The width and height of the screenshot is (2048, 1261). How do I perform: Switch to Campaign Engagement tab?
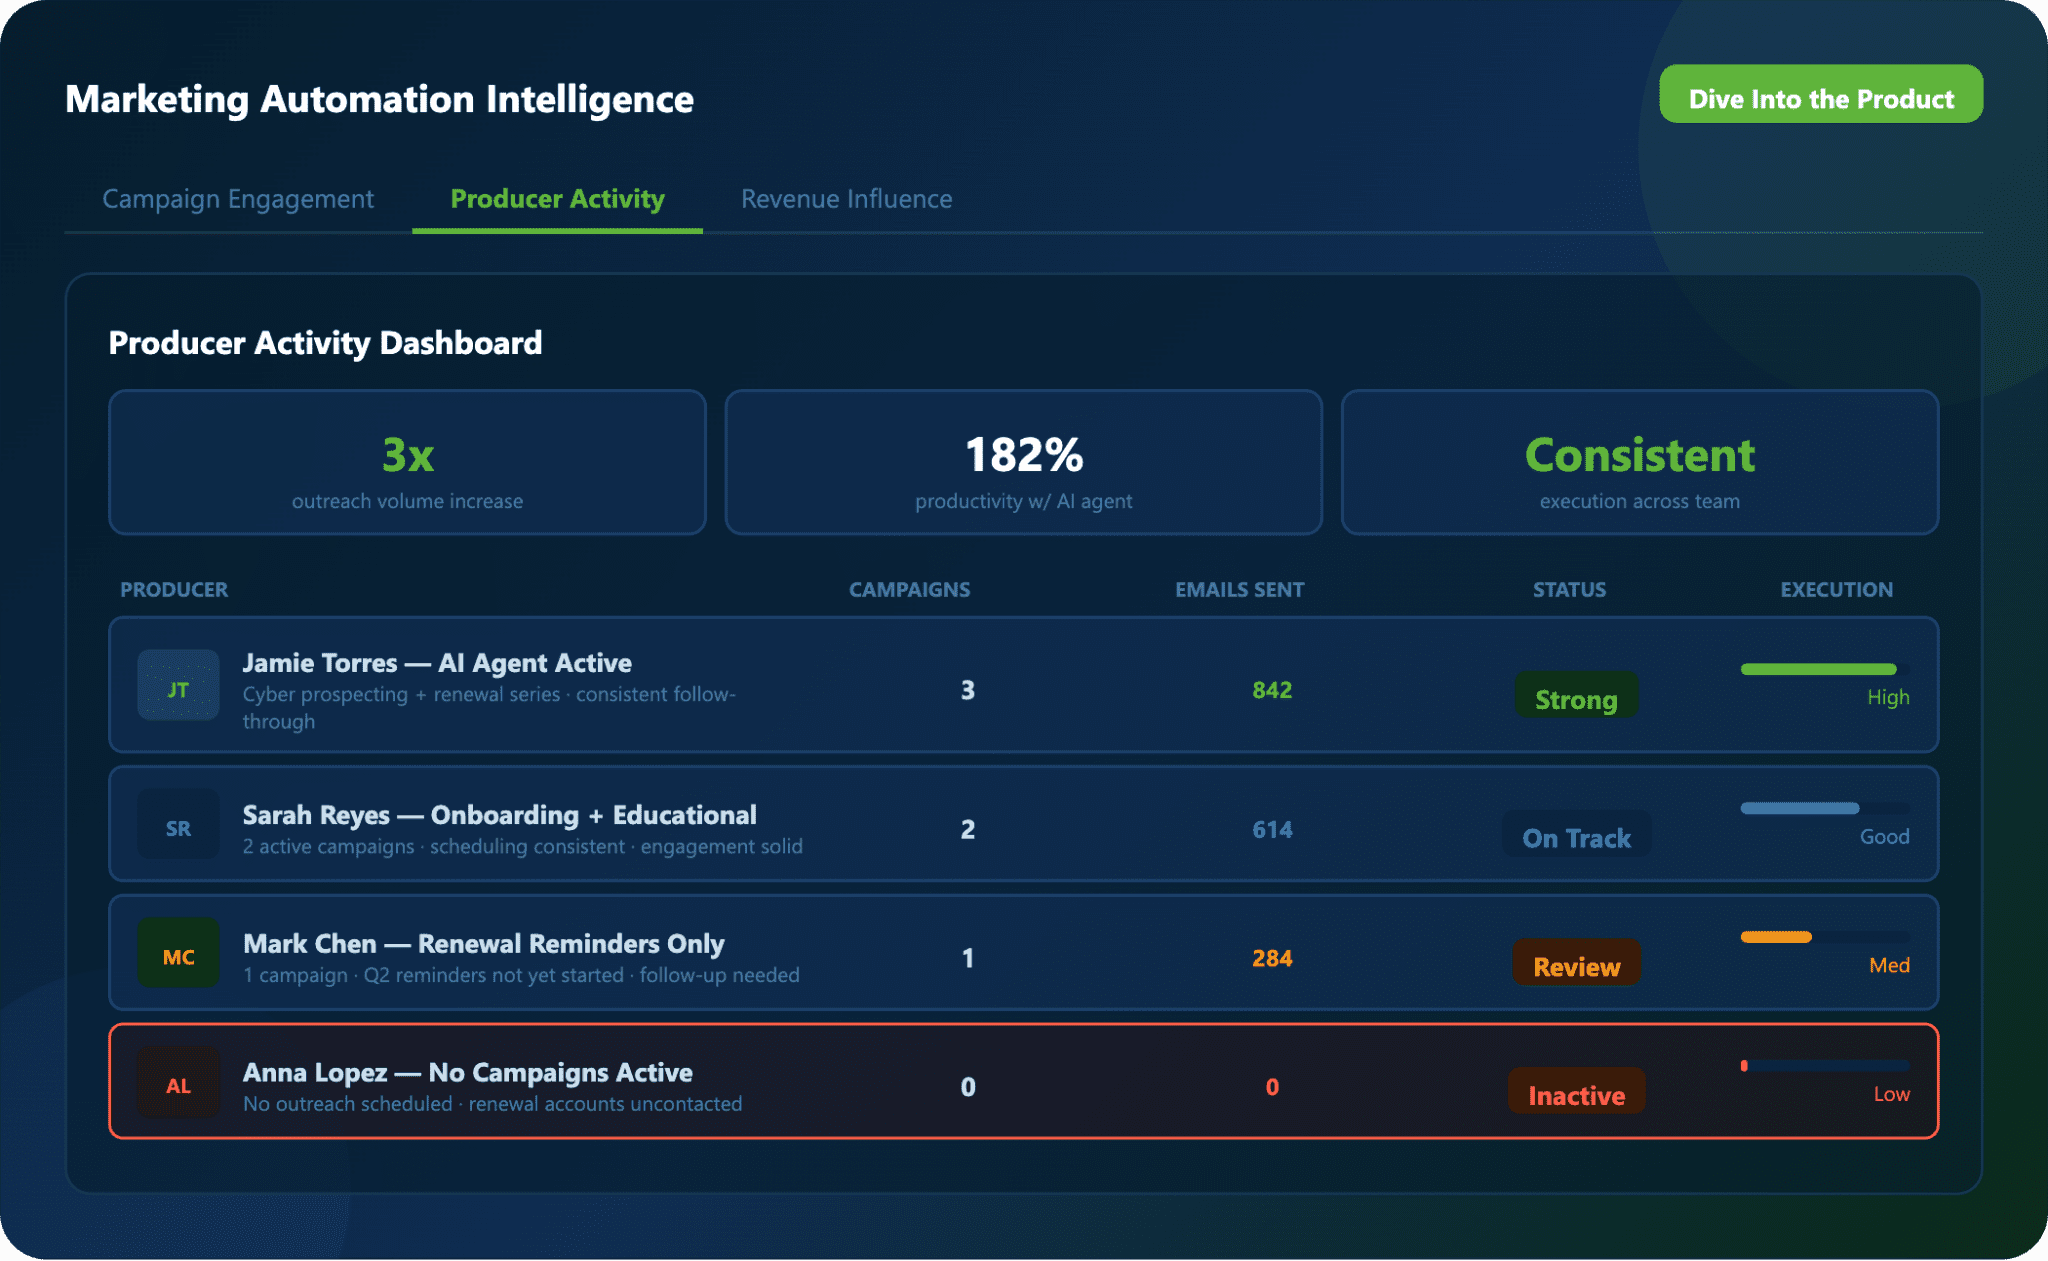(x=238, y=199)
